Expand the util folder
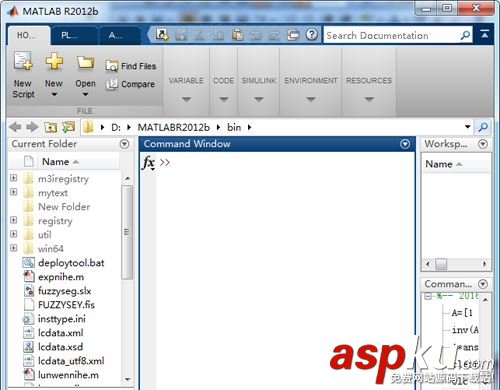This screenshot has width=500, height=390. pos(14,234)
